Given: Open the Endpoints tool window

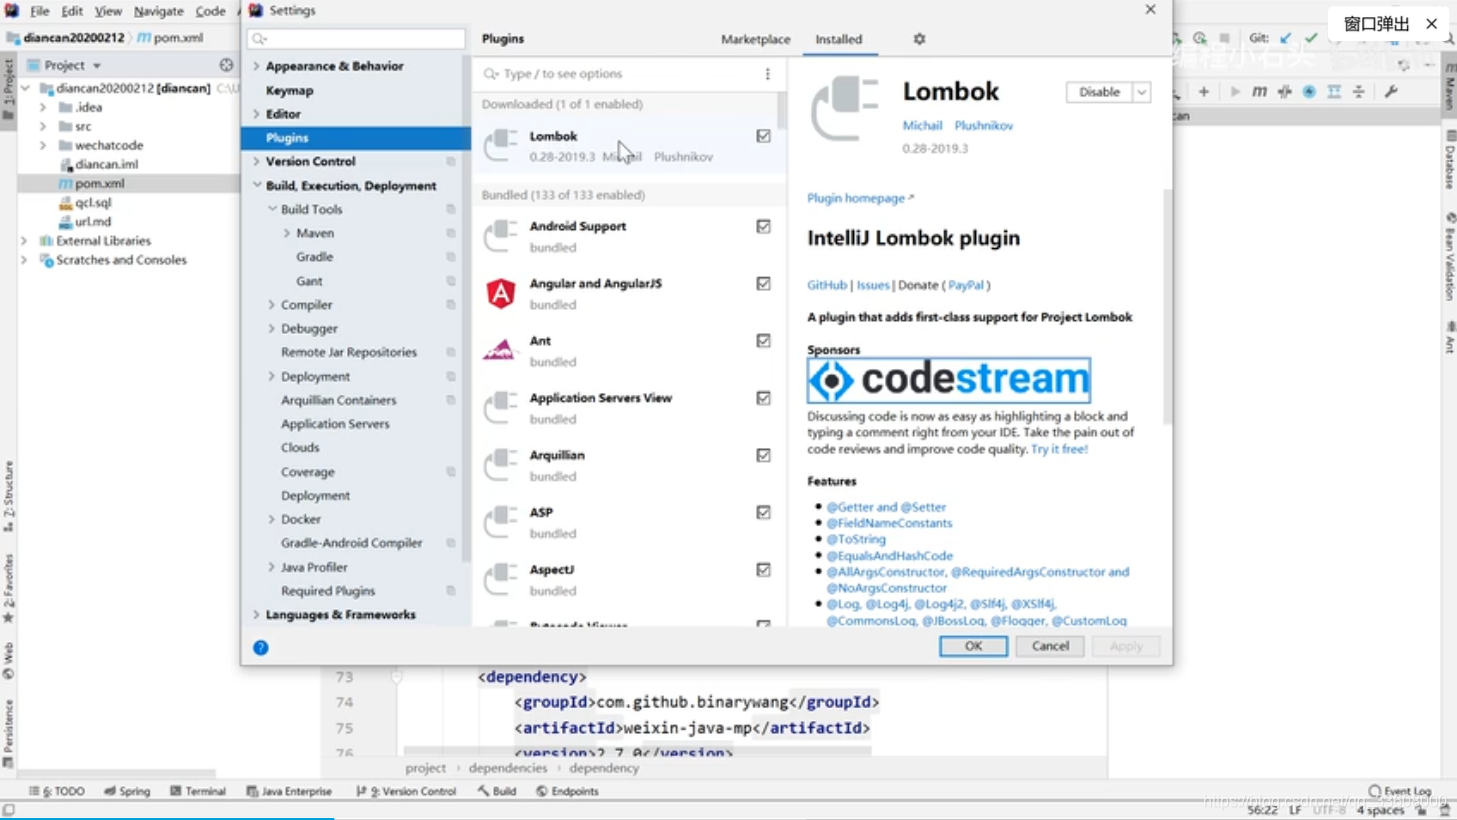Looking at the screenshot, I should click(x=567, y=791).
